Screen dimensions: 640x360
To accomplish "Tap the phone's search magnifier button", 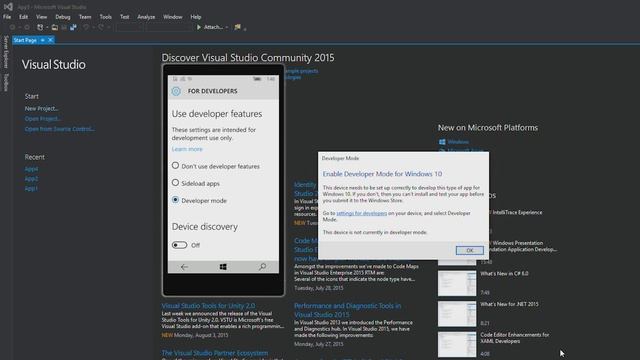I will 262,267.
